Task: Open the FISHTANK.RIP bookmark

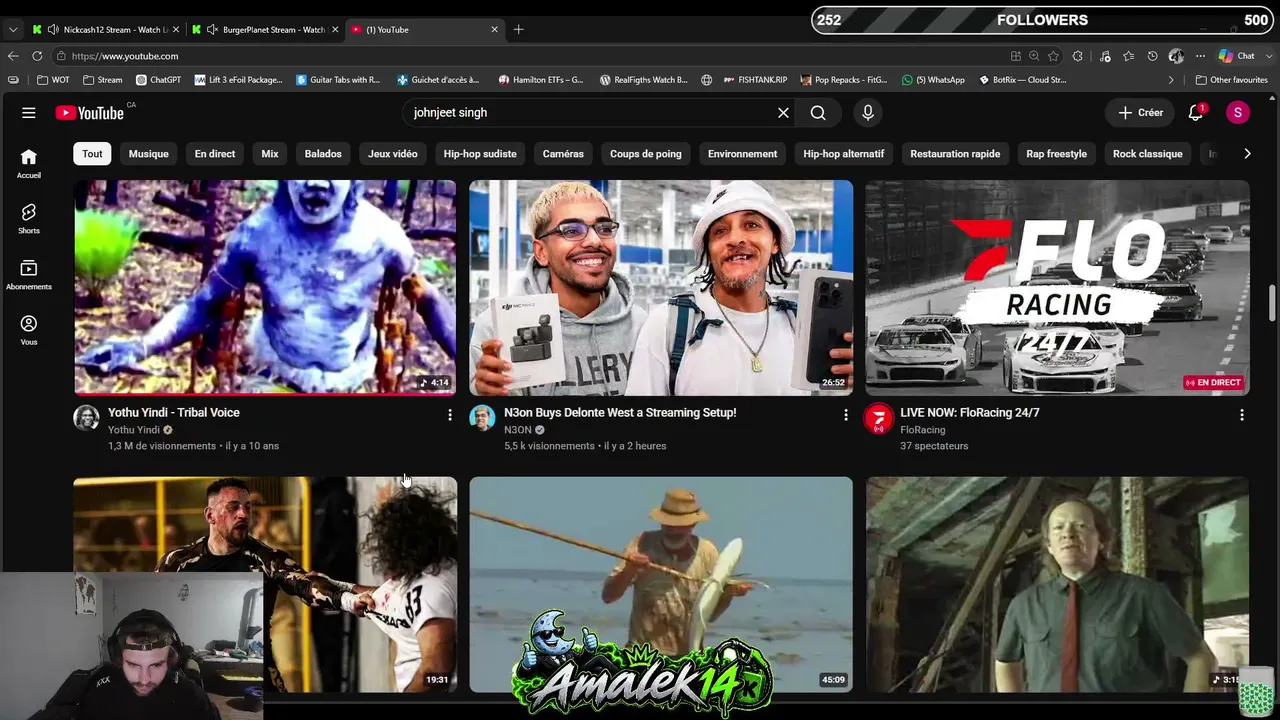Action: tap(755, 80)
